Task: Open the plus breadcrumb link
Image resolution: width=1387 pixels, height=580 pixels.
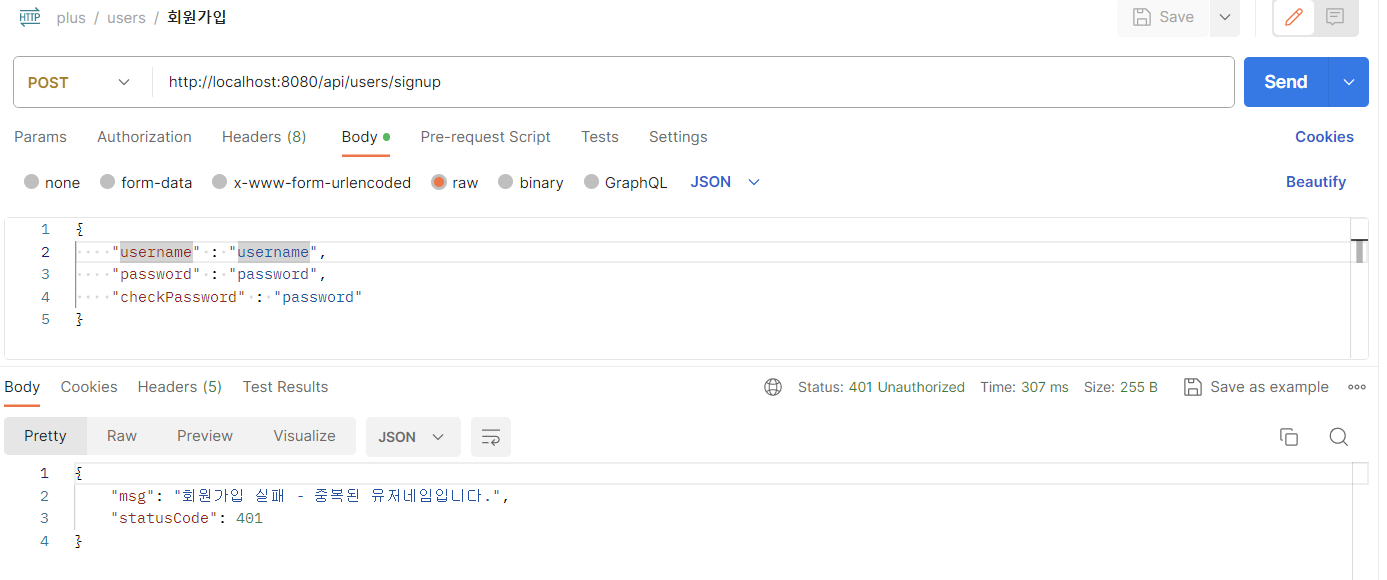Action: point(71,18)
